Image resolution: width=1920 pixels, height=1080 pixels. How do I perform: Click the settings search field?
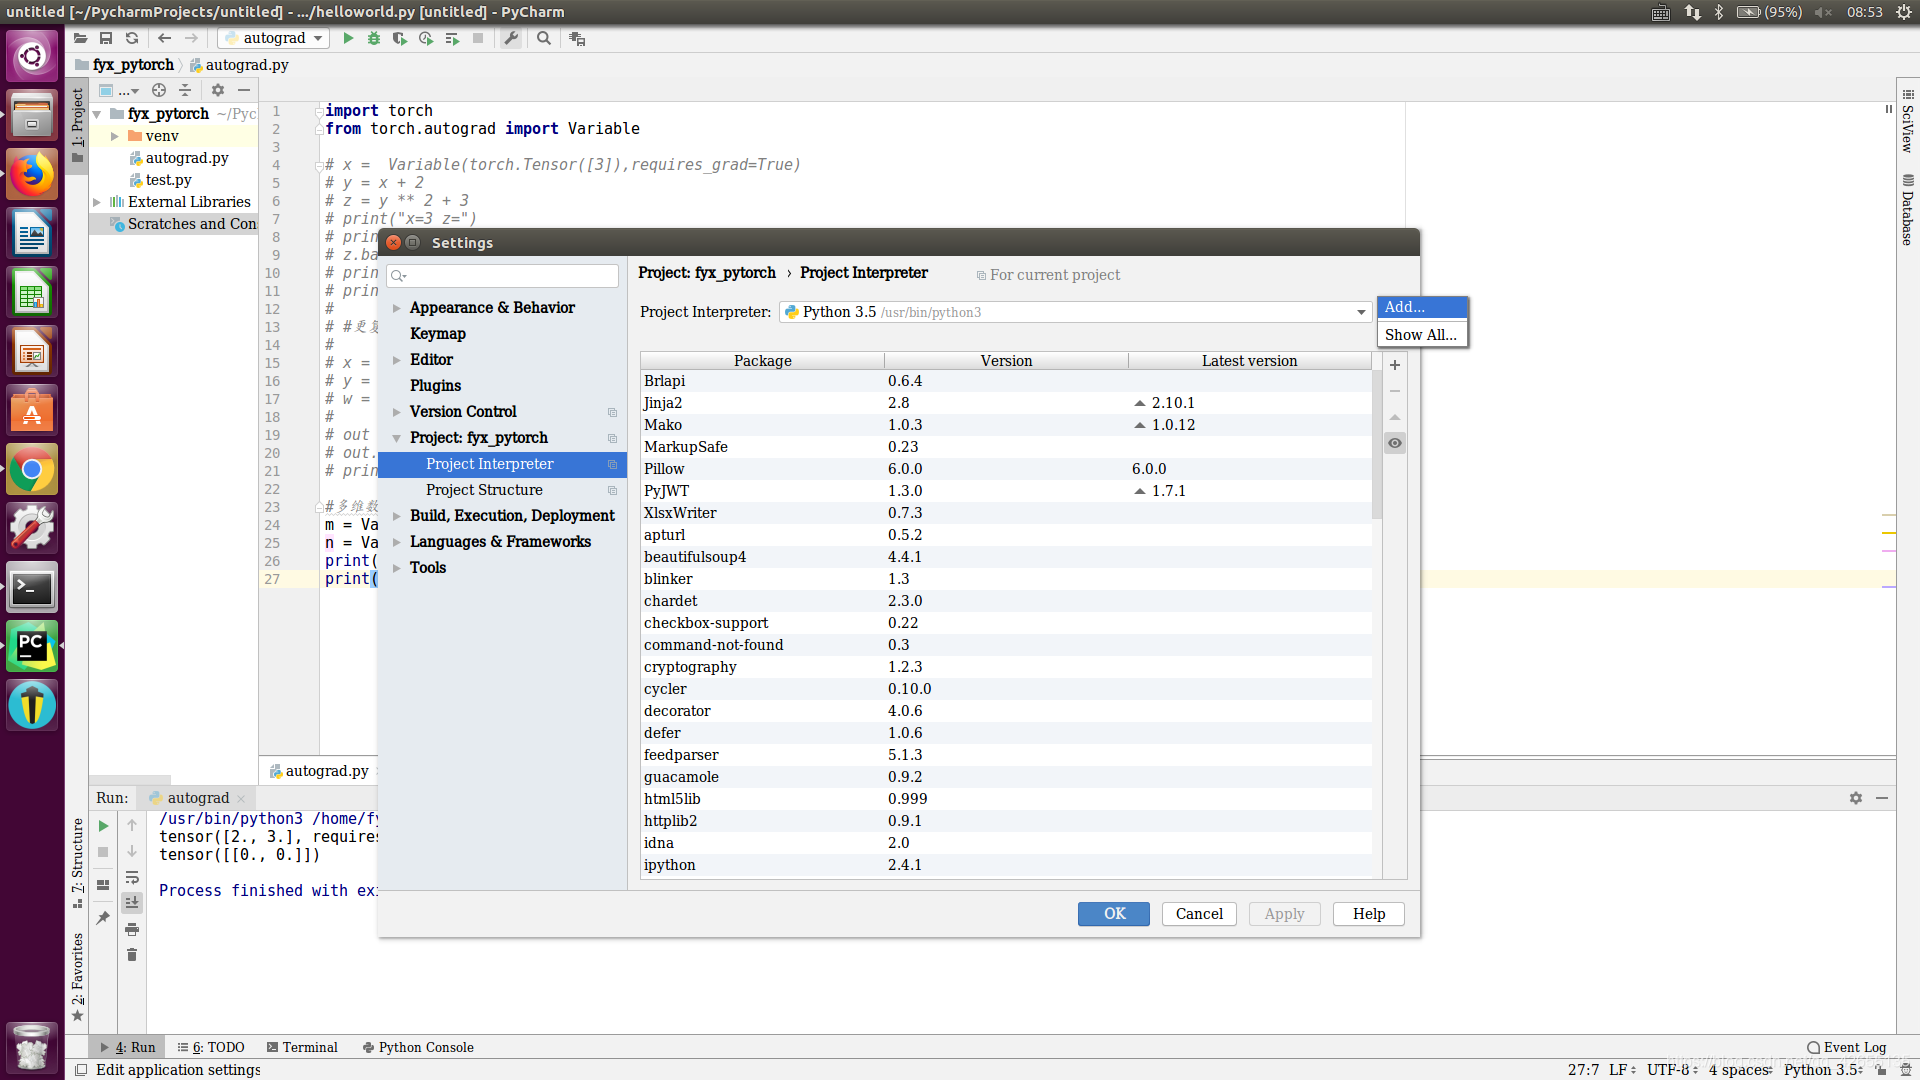pos(502,276)
